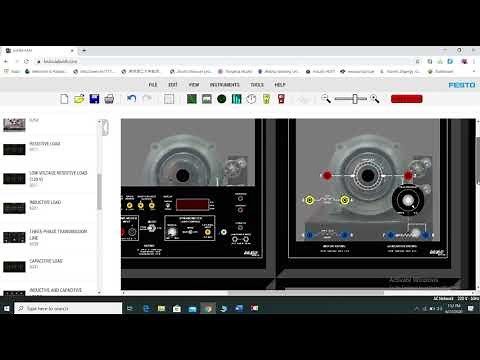Click the greyed-out redo arrow
The image size is (480, 360).
click(x=147, y=99)
